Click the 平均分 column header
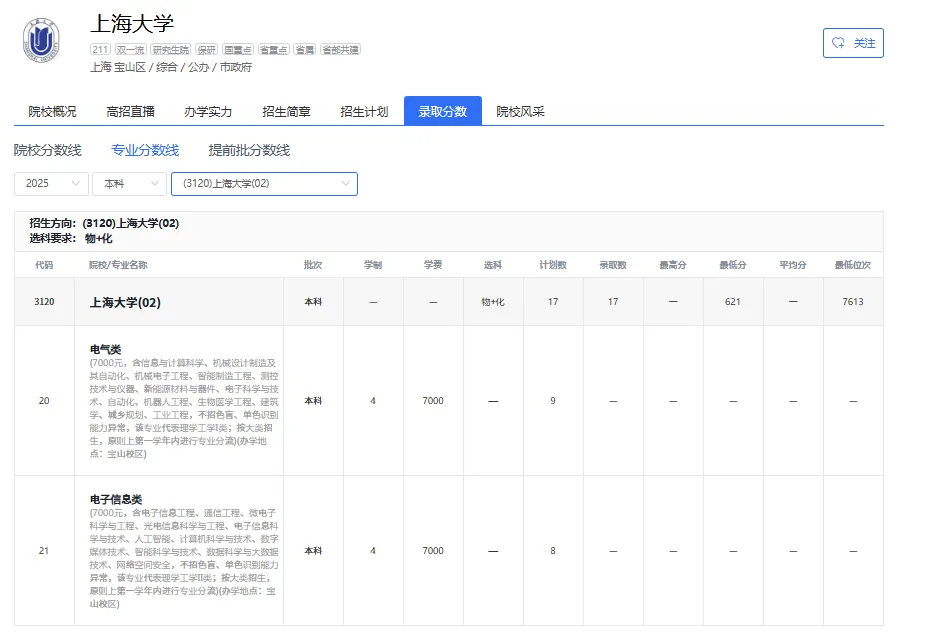The width and height of the screenshot is (939, 636). [793, 265]
